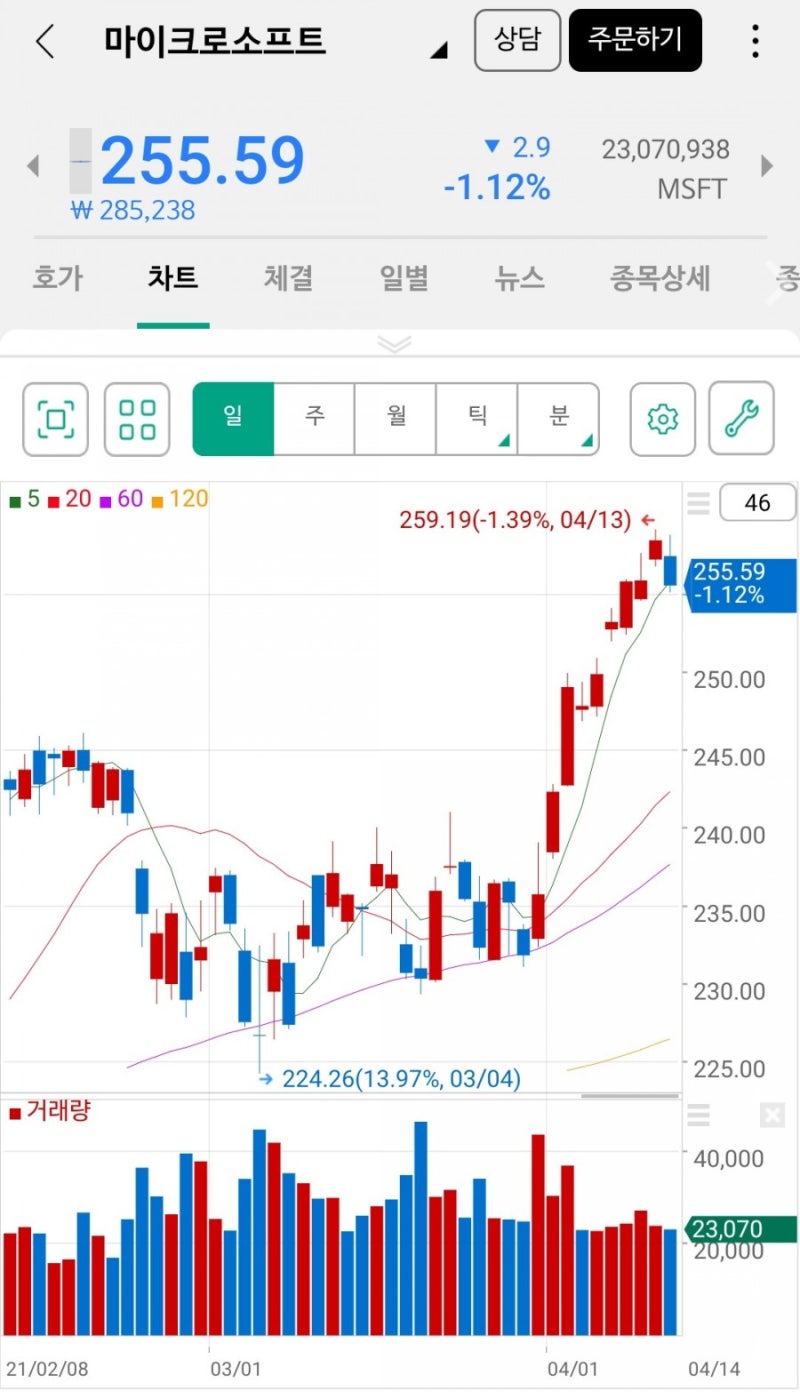
Task: Click the chart panel hamburger handle icon
Action: pyautogui.click(x=698, y=503)
